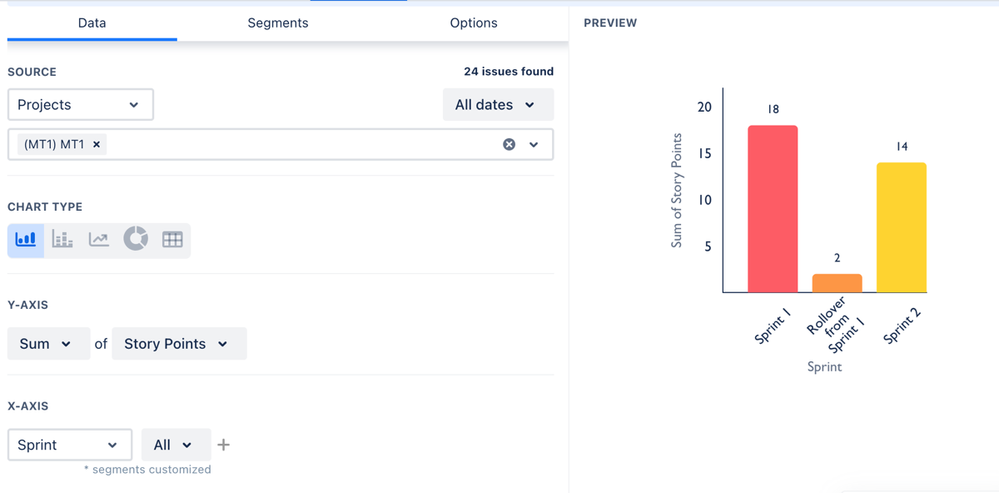
Task: Open the Story Points field dropdown
Action: tap(179, 344)
